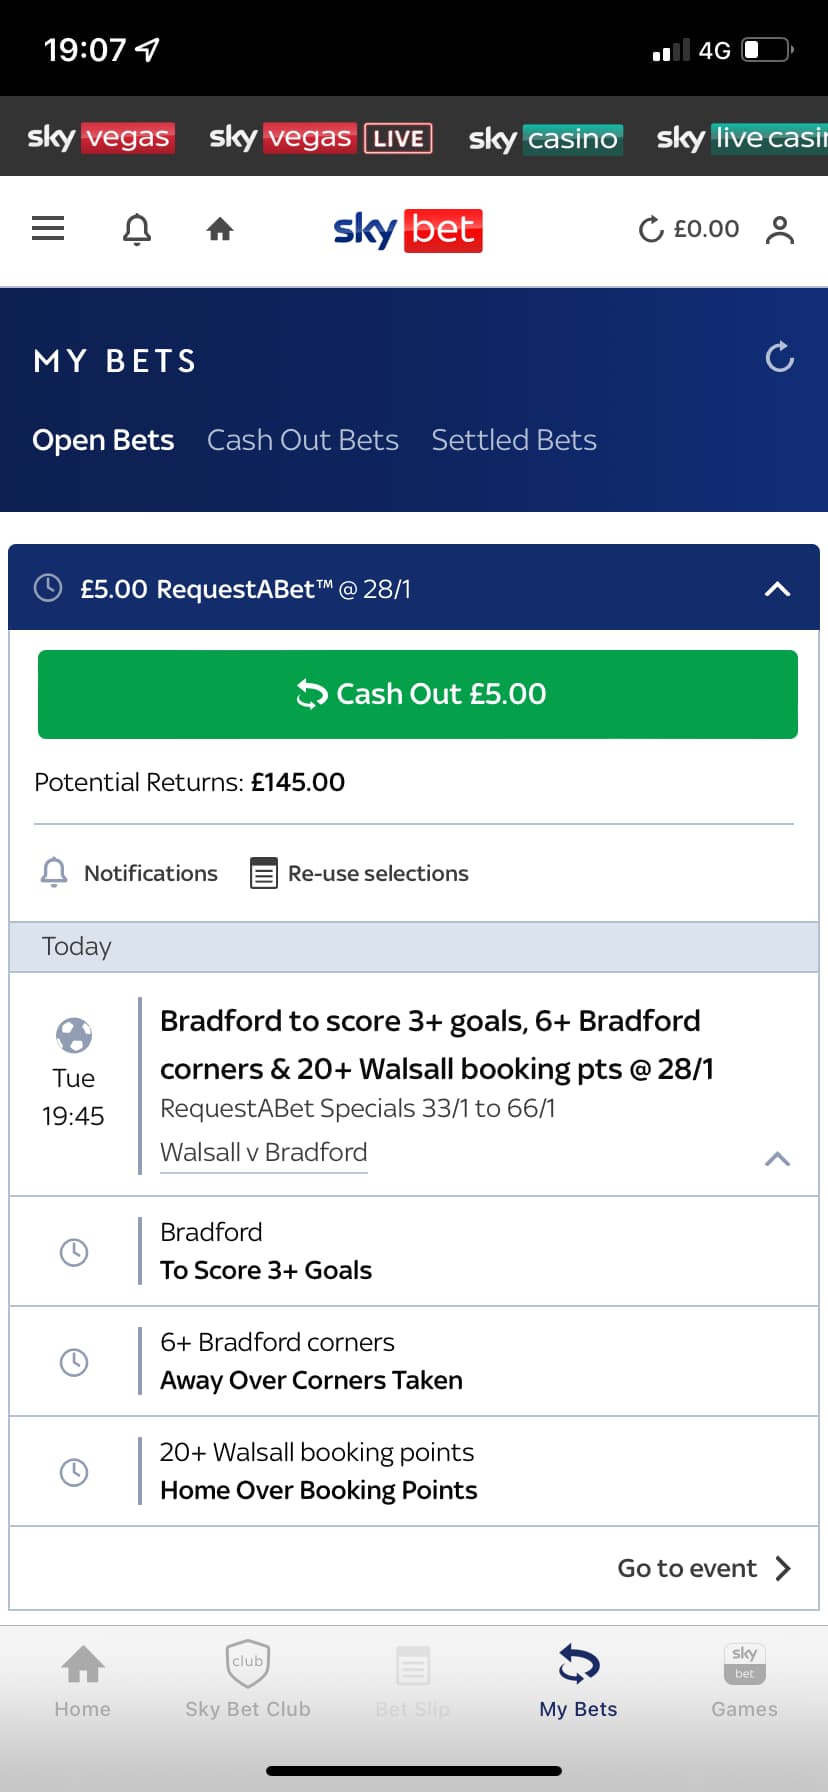Follow Go to event arrow
This screenshot has width=828, height=1792.
pyautogui.click(x=705, y=1568)
